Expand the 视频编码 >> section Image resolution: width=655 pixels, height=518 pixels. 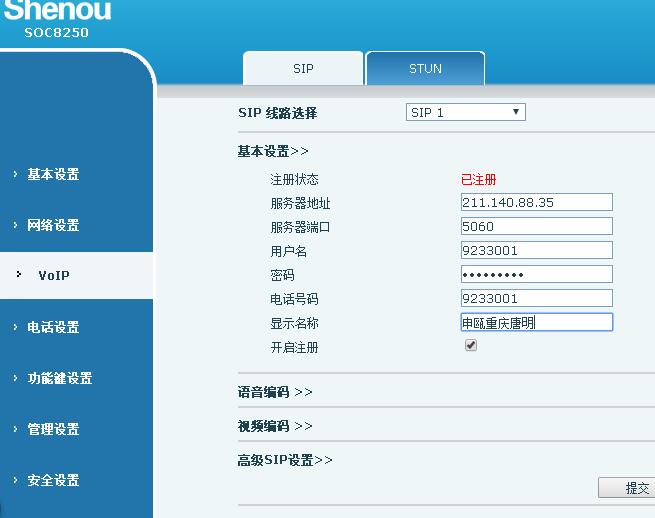pos(275,426)
